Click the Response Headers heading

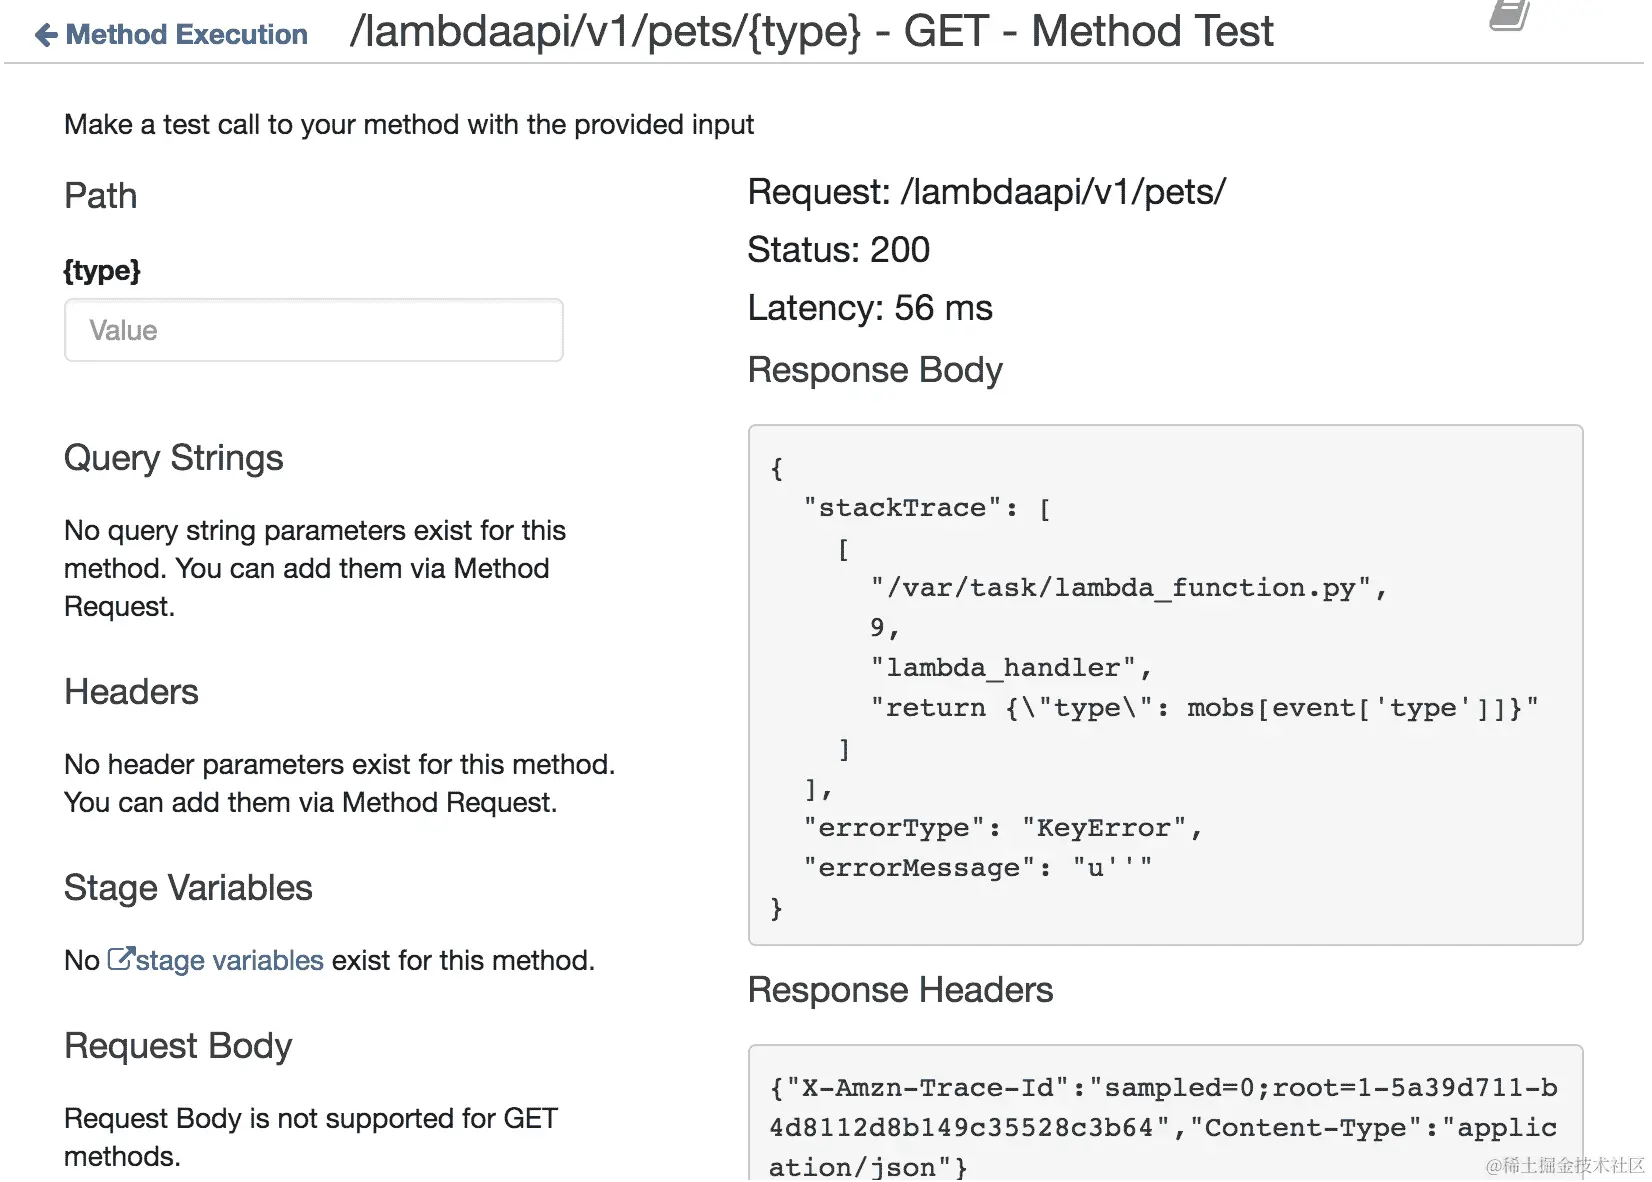pyautogui.click(x=900, y=990)
